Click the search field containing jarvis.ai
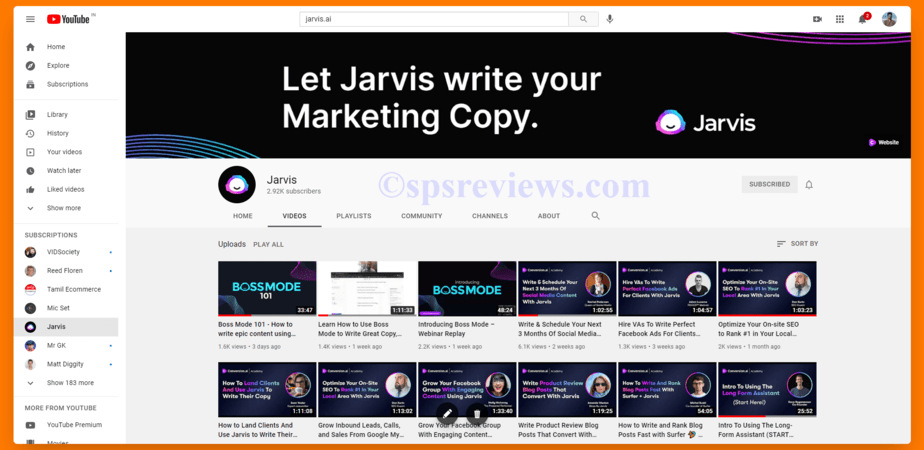924x450 pixels. tap(433, 19)
